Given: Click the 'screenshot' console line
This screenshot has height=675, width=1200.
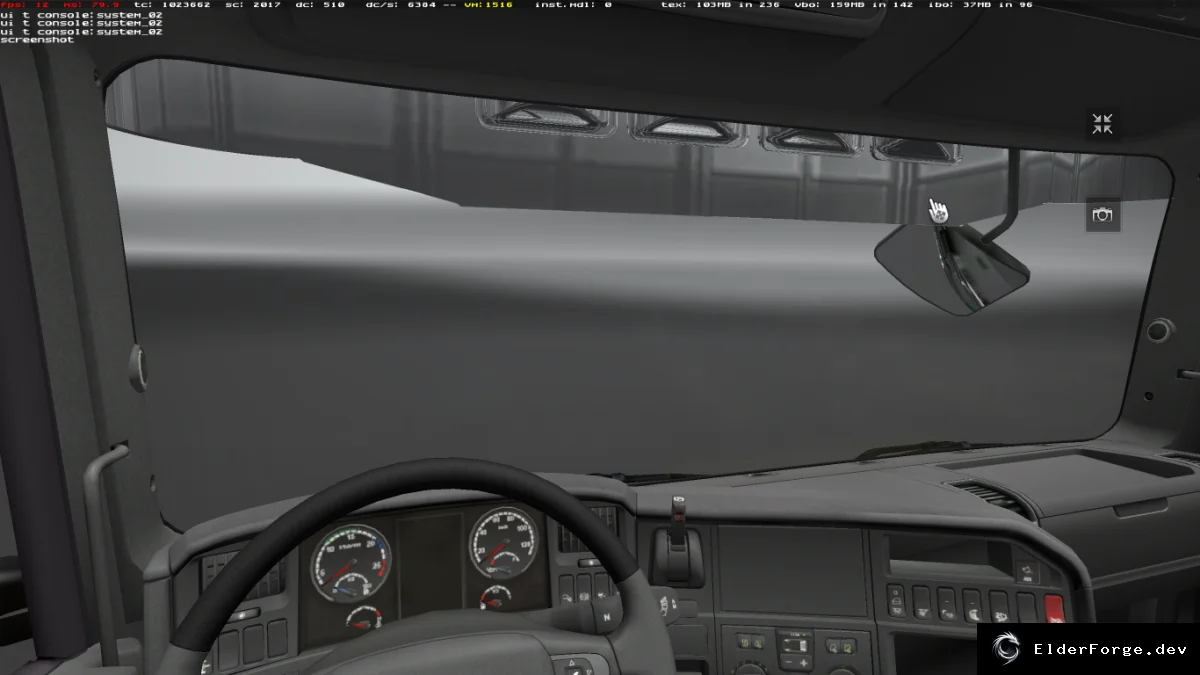Looking at the screenshot, I should [36, 40].
